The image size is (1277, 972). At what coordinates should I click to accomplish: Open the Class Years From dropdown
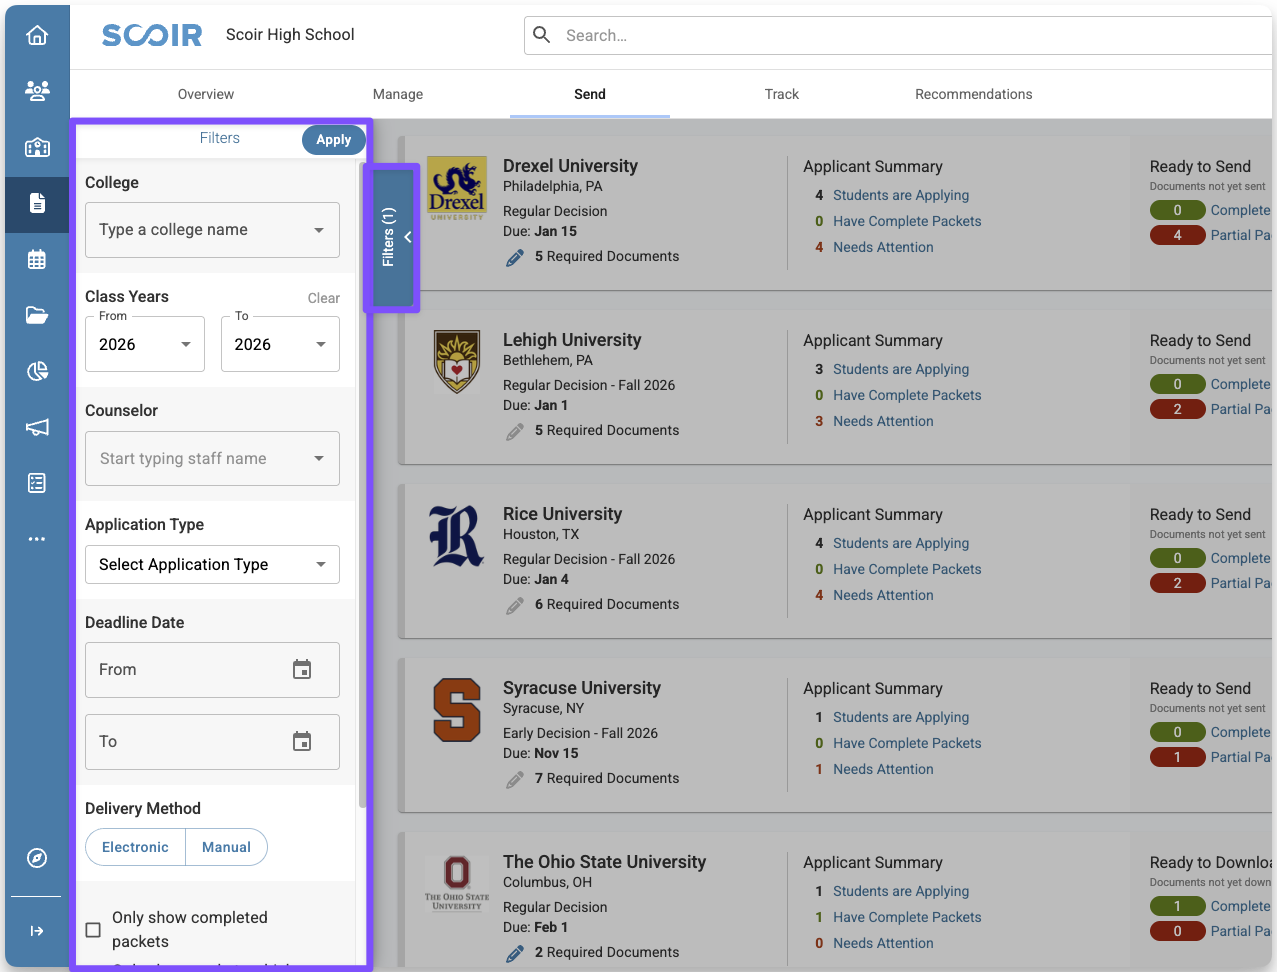pos(145,344)
